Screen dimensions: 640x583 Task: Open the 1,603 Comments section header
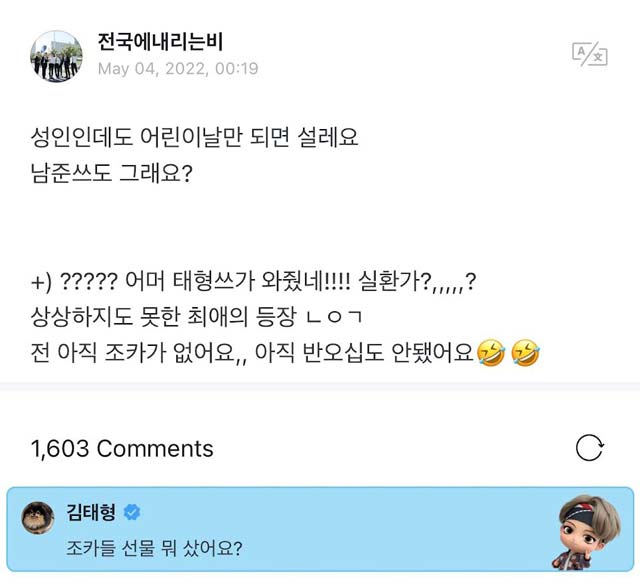point(122,448)
